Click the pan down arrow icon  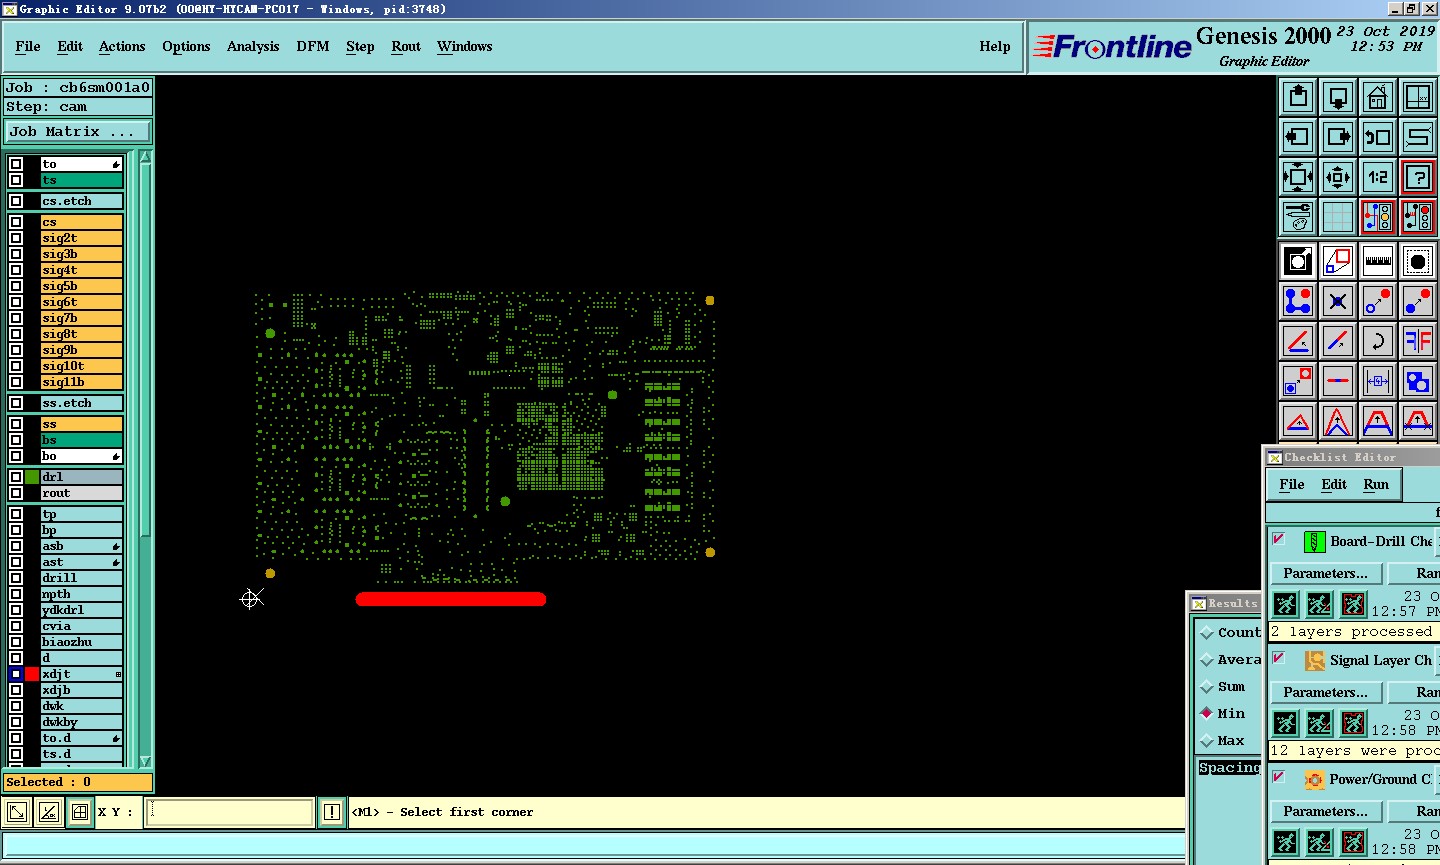coord(1338,97)
